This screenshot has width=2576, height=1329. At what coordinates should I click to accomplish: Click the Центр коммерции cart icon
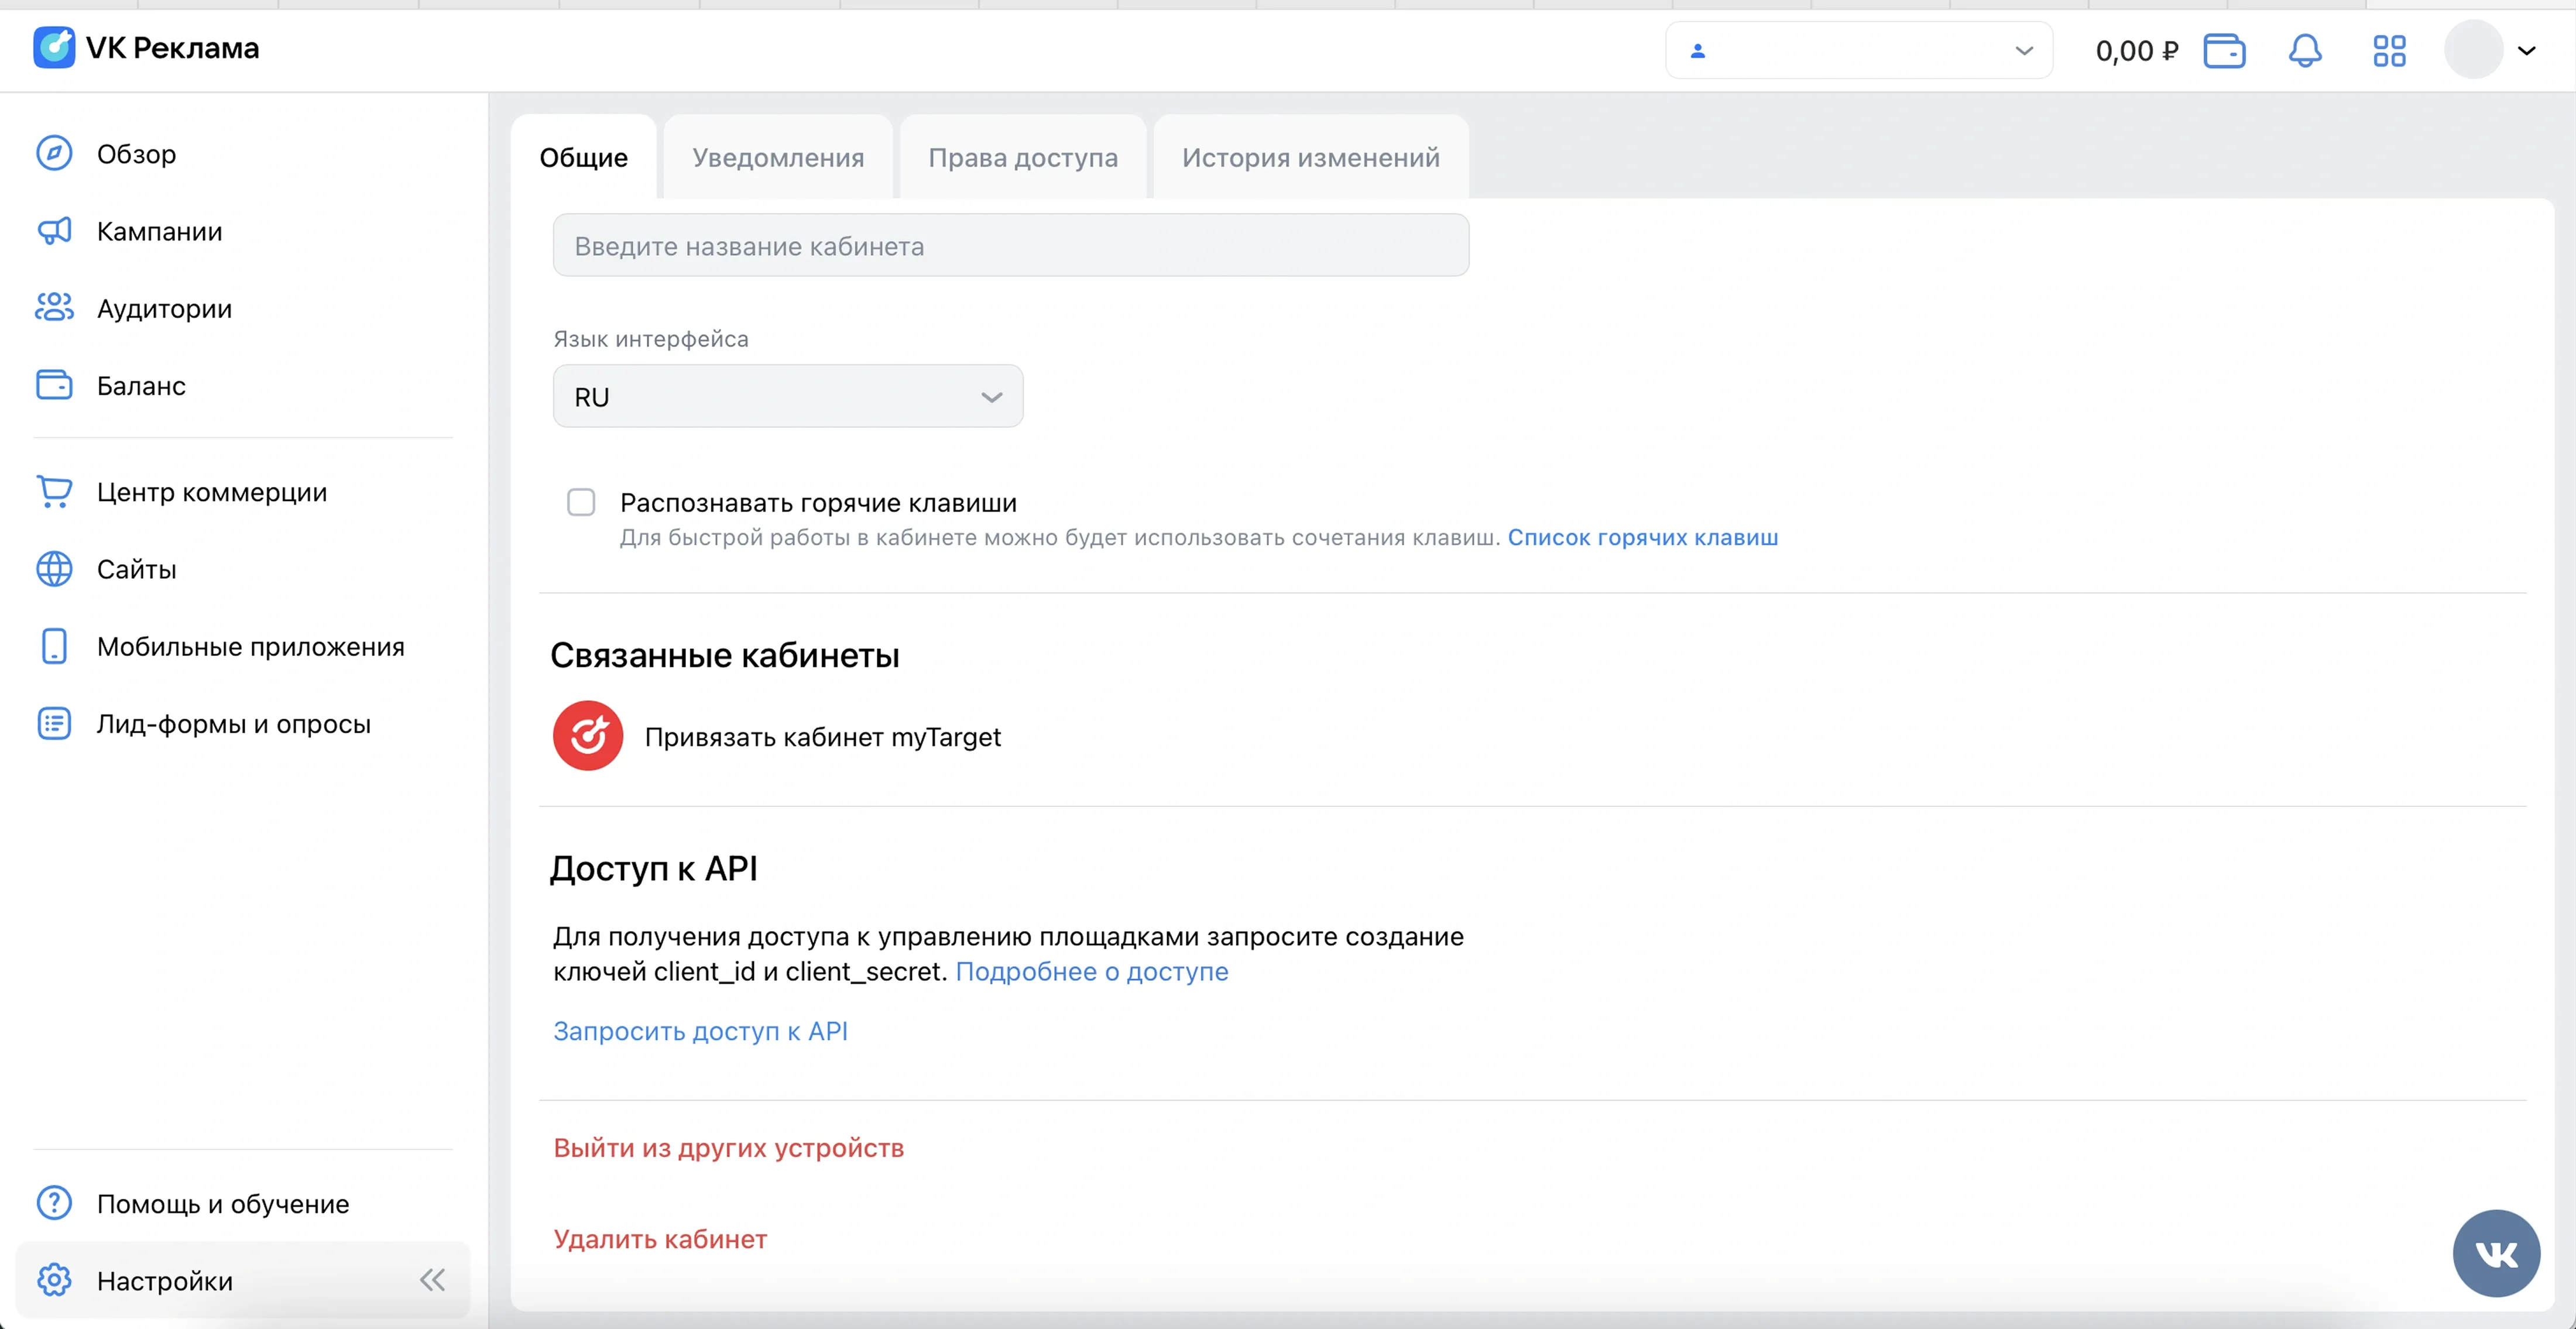tap(54, 491)
